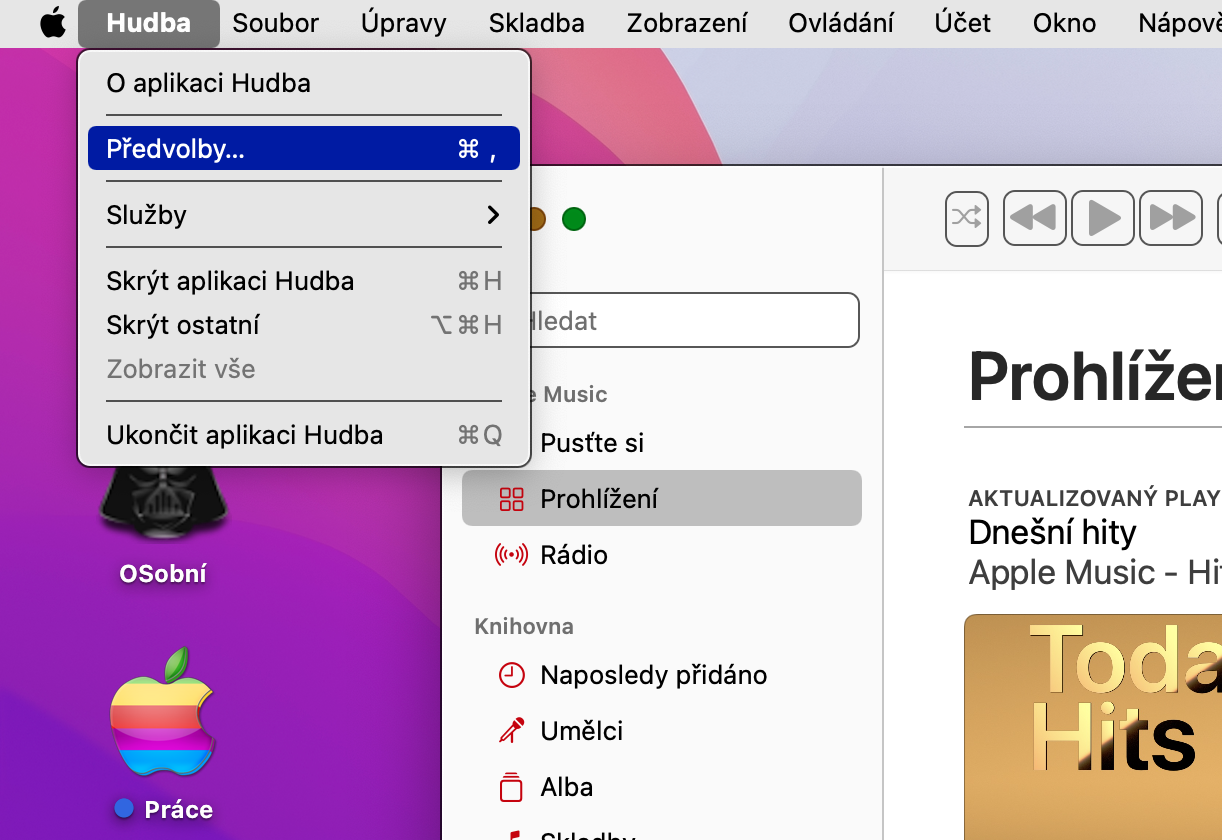1222x840 pixels.
Task: Toggle shuffle playback
Action: click(x=966, y=218)
